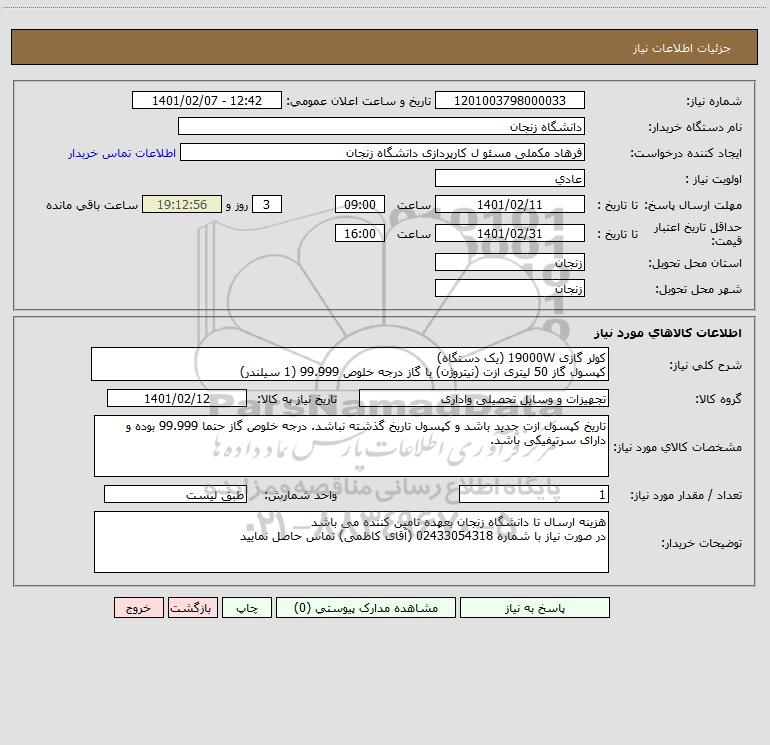770x745 pixels.
Task: Open اطلاعات تماس خریدار link
Action: [x=122, y=153]
